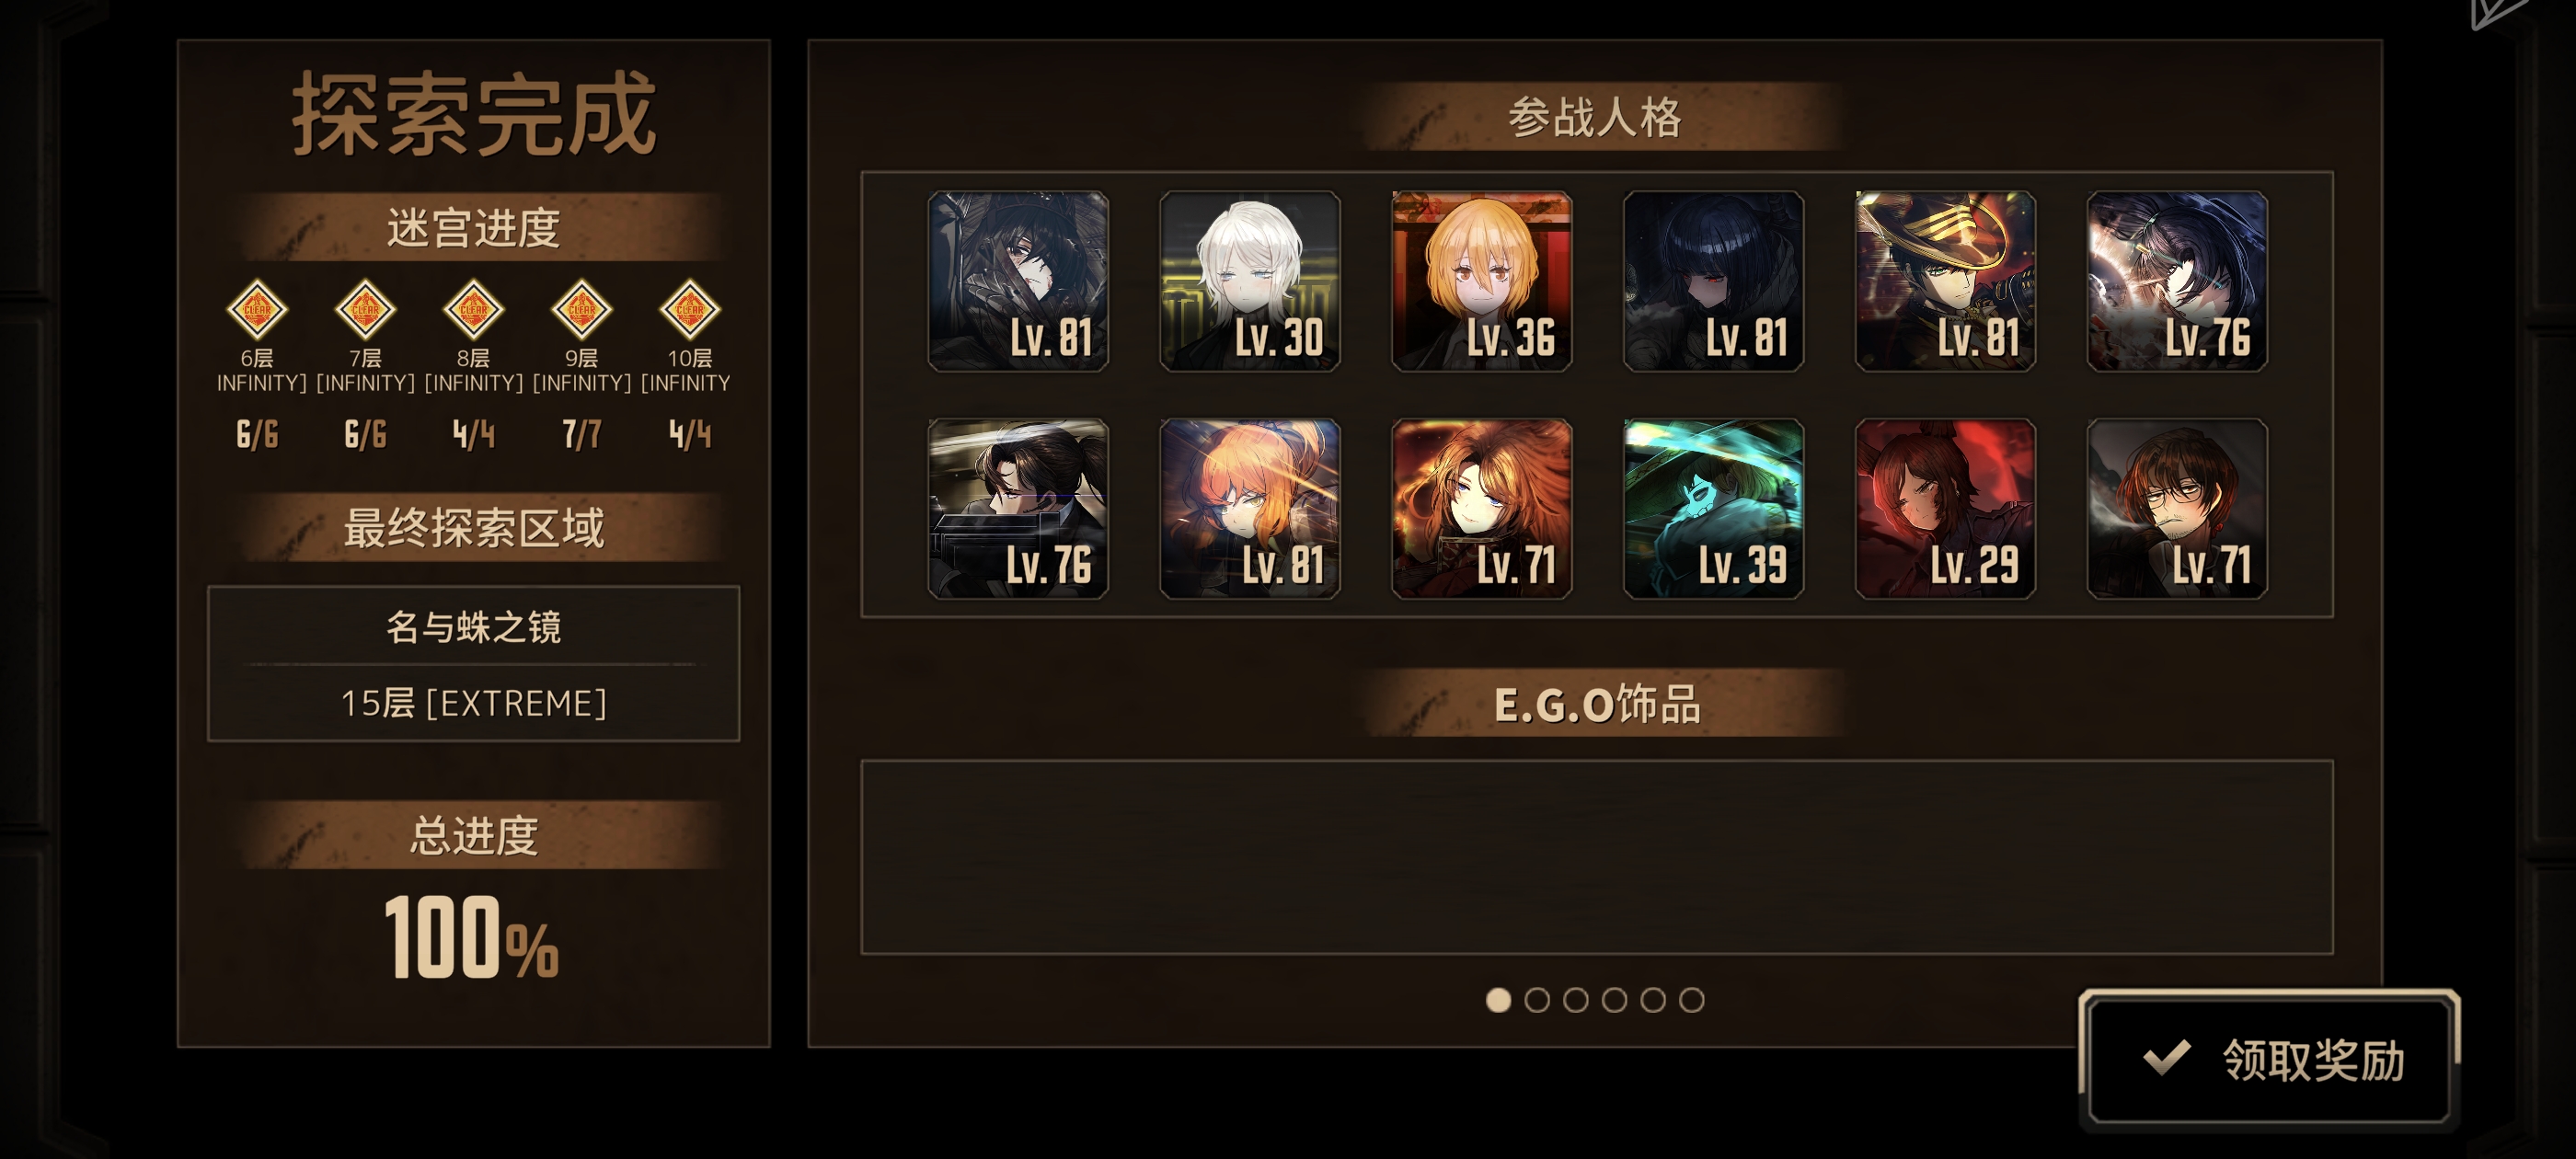Click the 6层 INFINITY clear badge
Screen dimensions: 2576x1159
click(257, 309)
